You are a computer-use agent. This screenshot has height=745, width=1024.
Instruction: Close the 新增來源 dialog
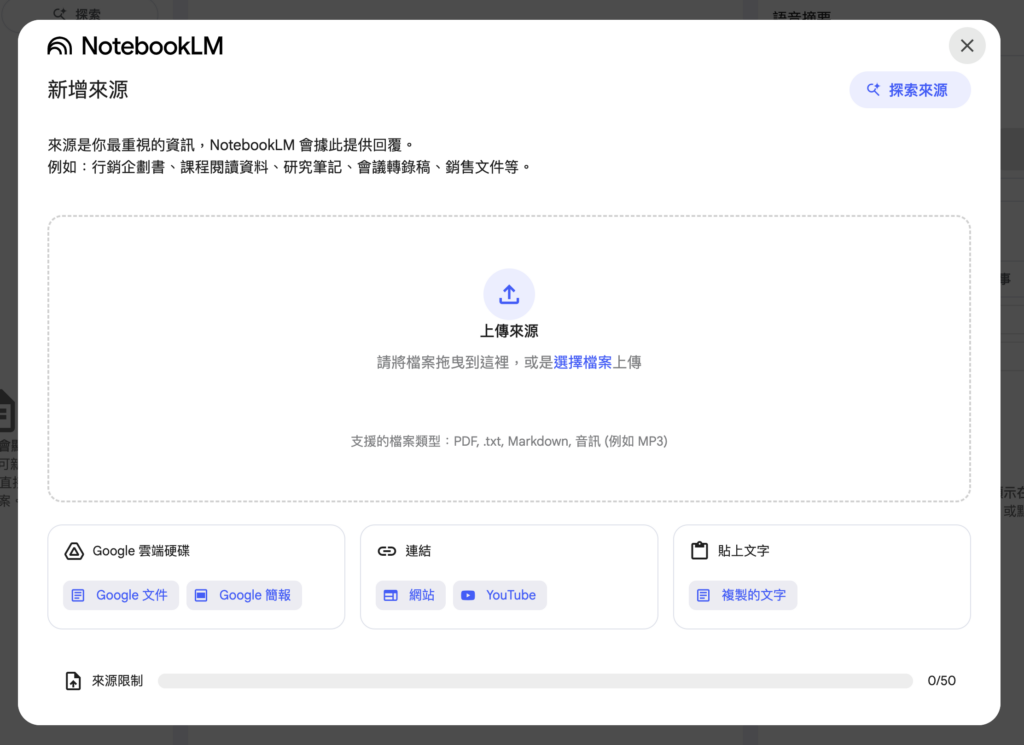click(966, 46)
